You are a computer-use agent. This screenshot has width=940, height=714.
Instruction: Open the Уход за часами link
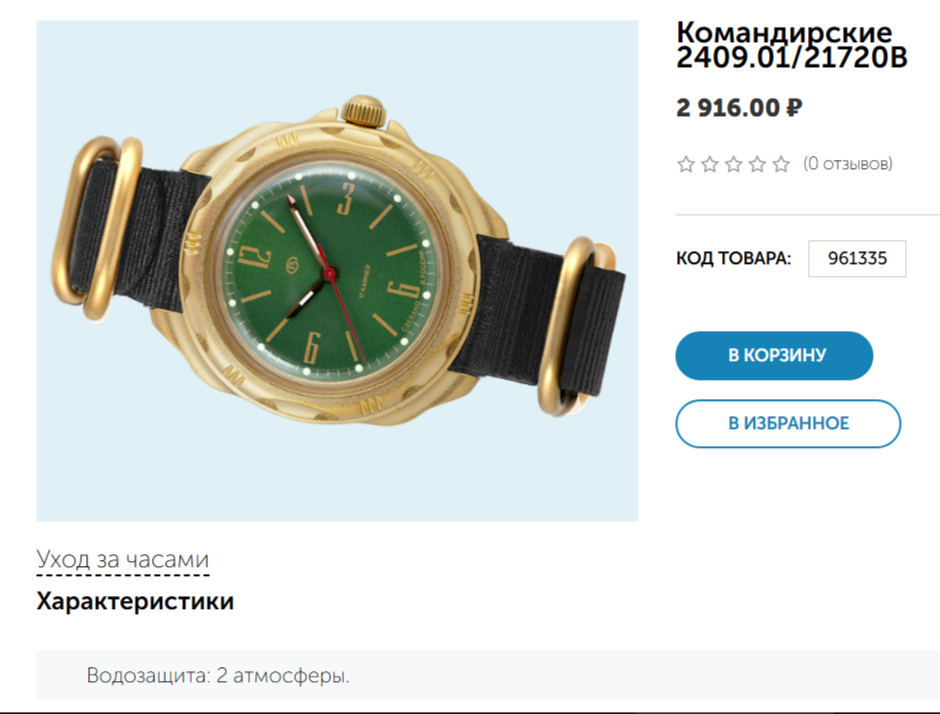coord(123,559)
